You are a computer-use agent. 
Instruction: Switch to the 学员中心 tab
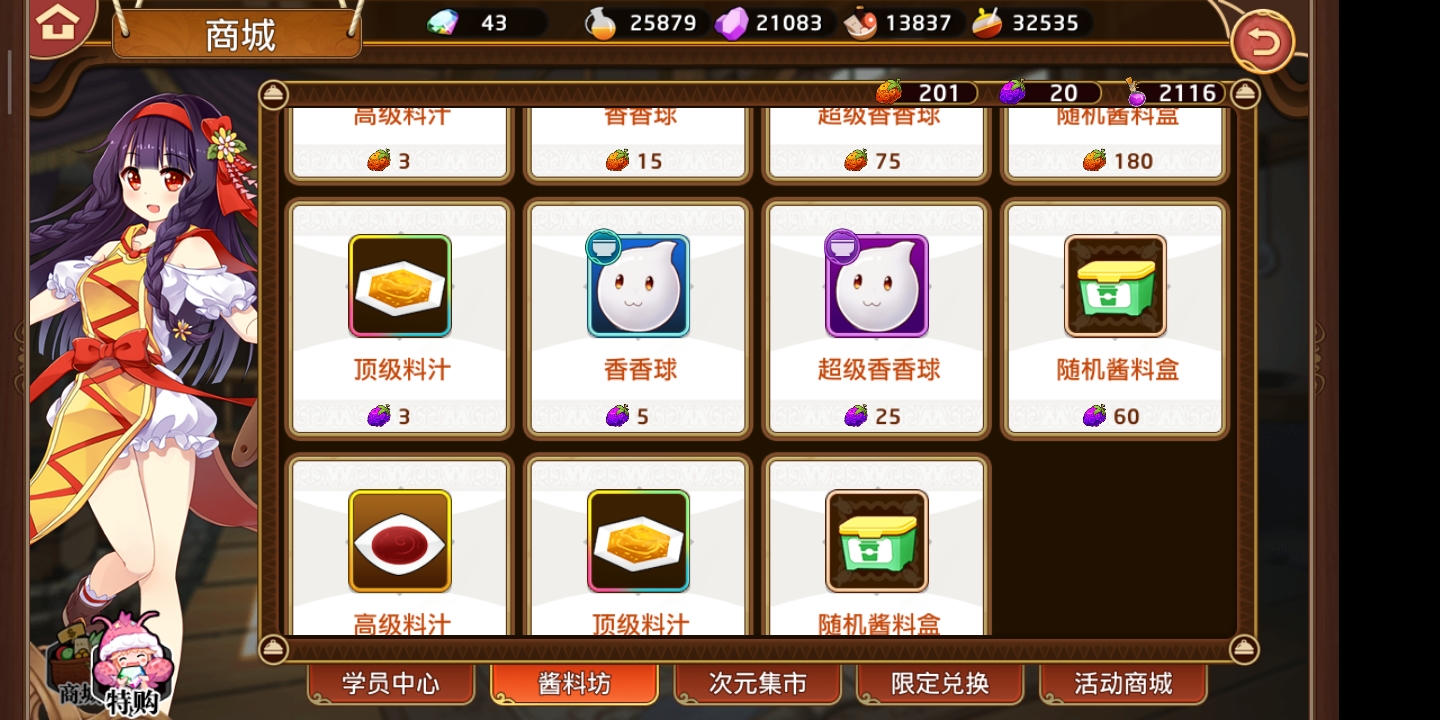(391, 684)
